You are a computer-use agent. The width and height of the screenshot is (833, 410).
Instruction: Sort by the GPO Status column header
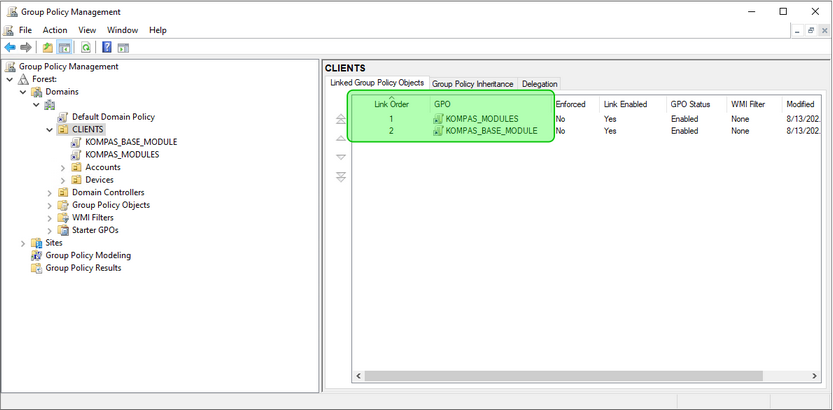(696, 104)
